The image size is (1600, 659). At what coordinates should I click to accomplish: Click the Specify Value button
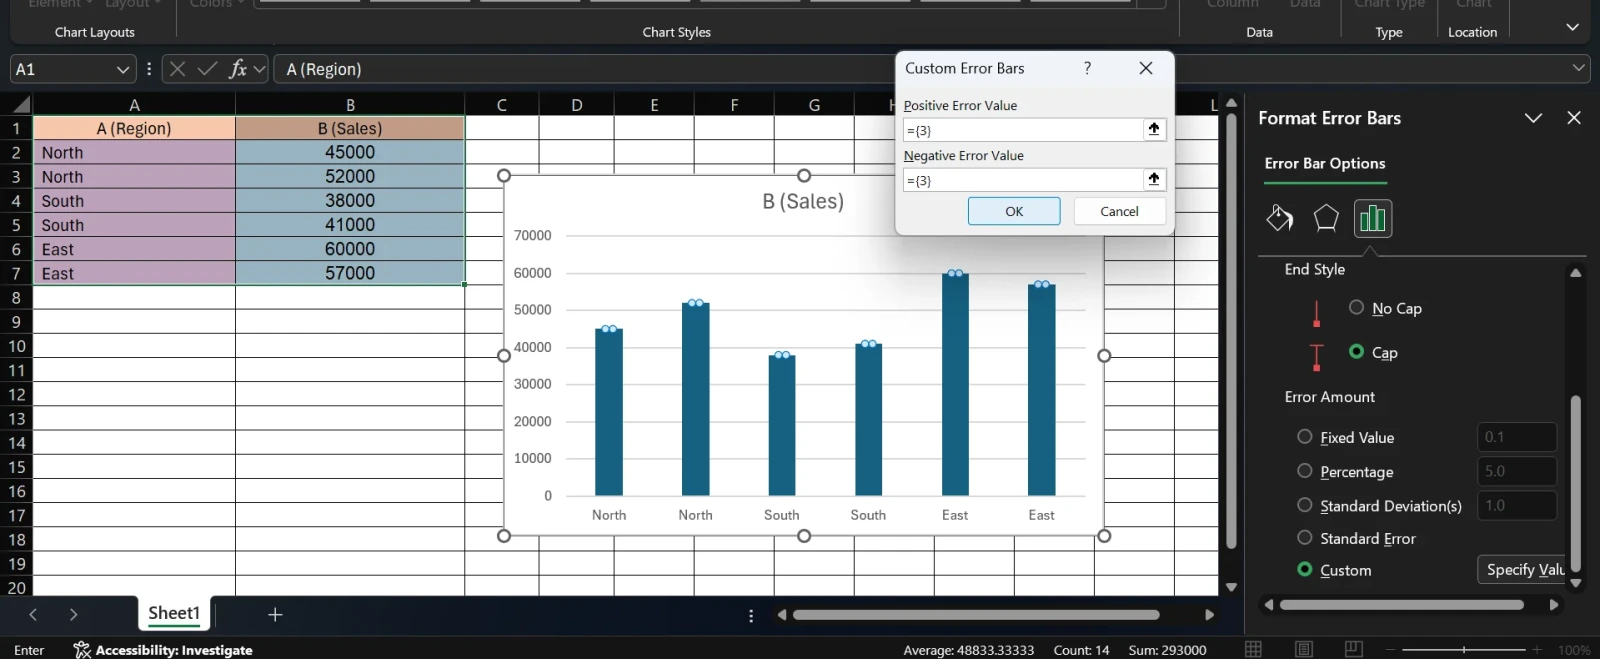click(x=1521, y=569)
